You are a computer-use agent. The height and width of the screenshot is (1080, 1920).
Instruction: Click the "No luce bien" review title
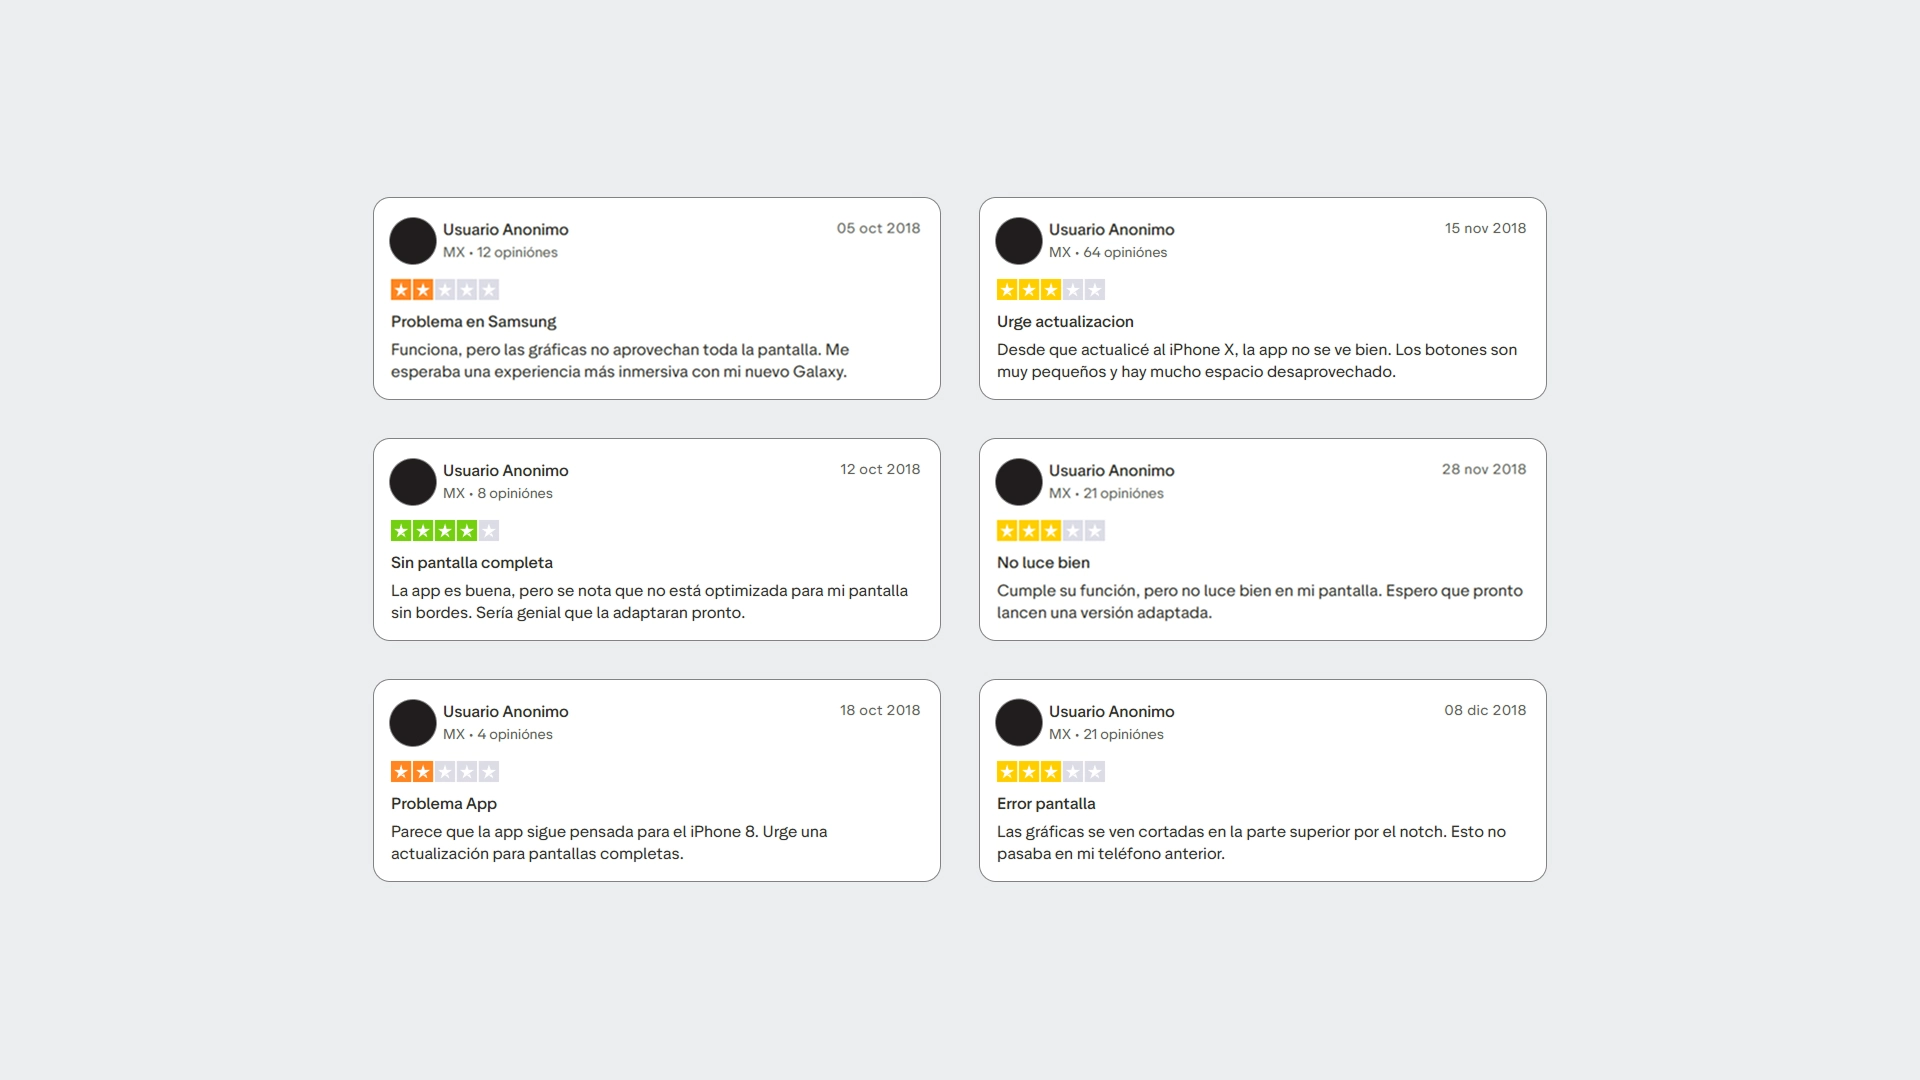1042,563
